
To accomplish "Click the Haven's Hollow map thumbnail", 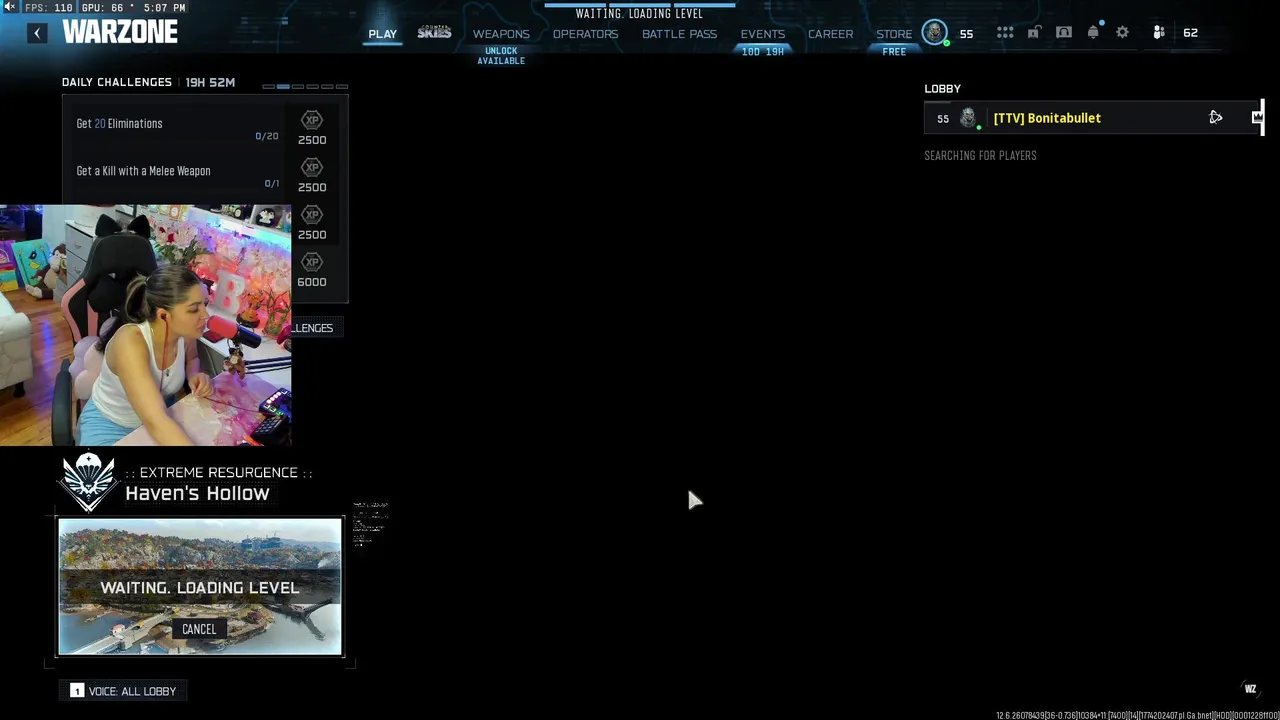I will [x=200, y=587].
